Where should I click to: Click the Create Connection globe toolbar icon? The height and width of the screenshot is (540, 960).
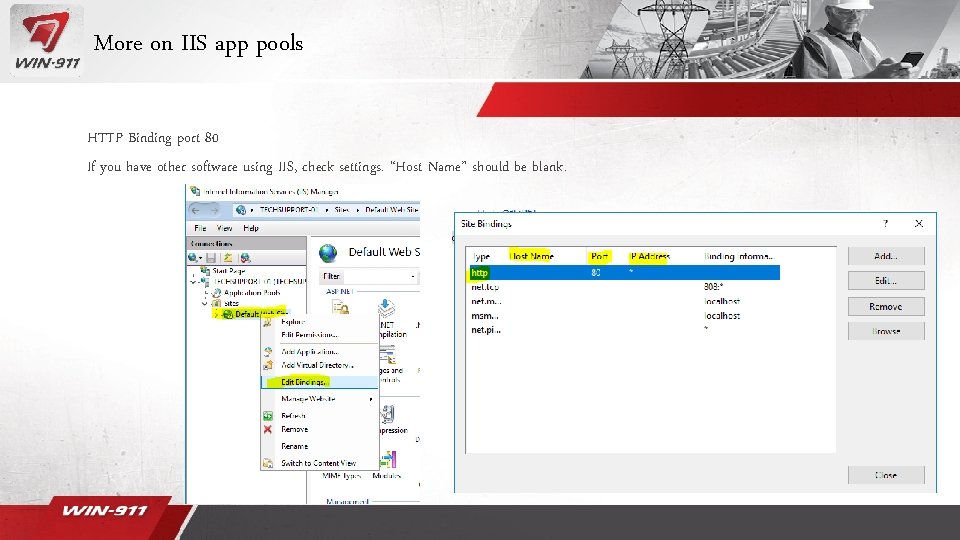(193, 258)
